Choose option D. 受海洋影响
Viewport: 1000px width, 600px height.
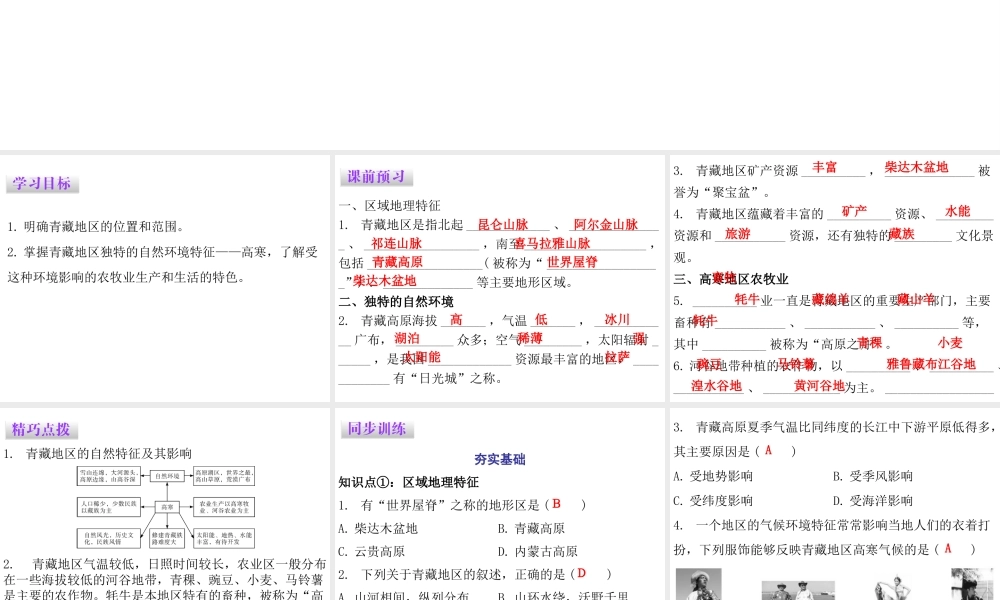click(x=872, y=501)
